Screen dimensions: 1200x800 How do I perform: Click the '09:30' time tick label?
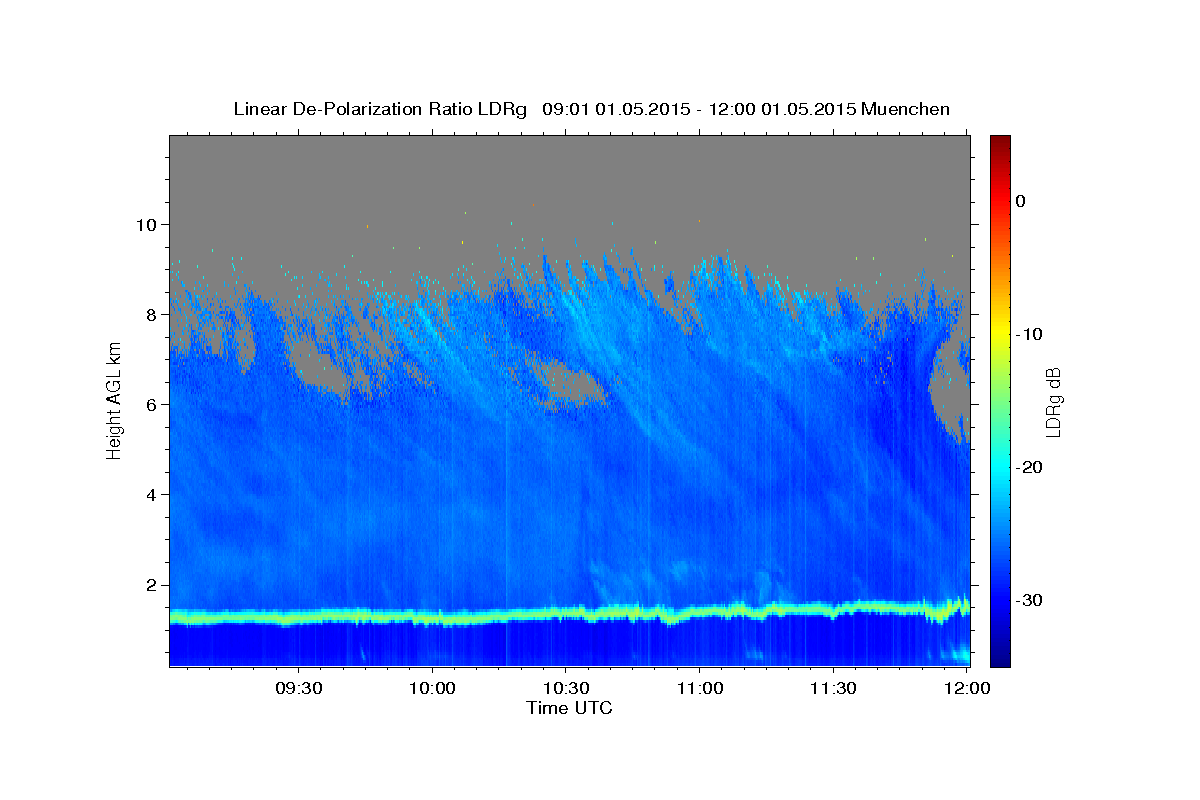(299, 689)
